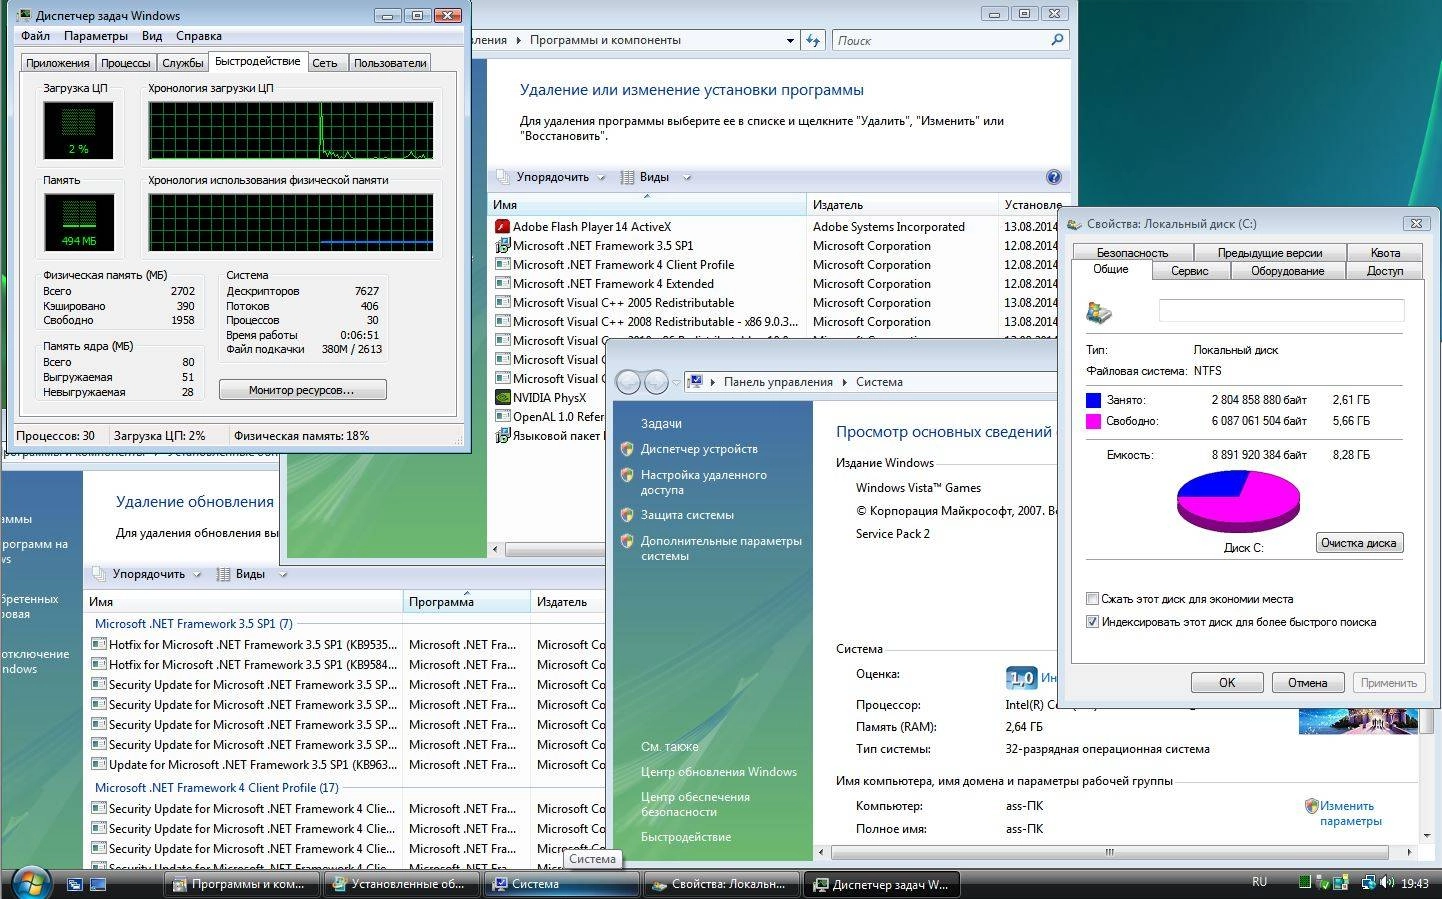Click the volume speaker icon in the tray
The image size is (1442, 899).
[1387, 883]
